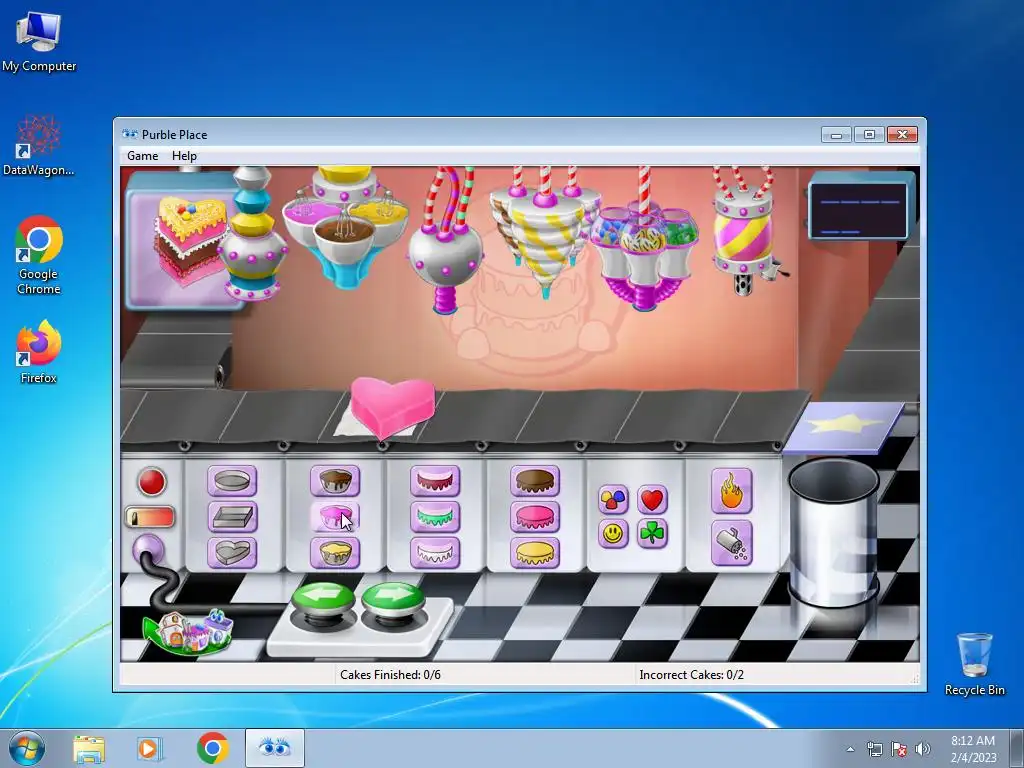Click Cakes Finished: 0/6 status text

tap(391, 675)
